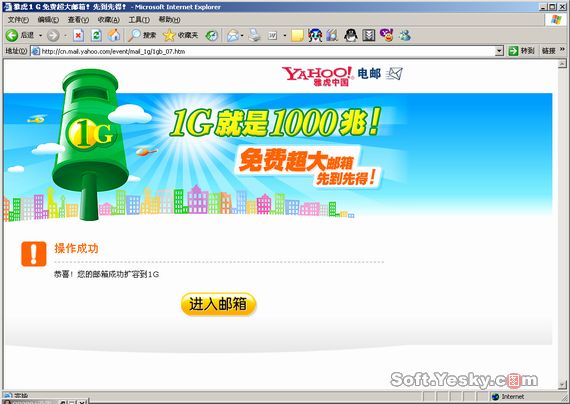
Task: Open the address bar URL dropdown
Action: (499, 51)
